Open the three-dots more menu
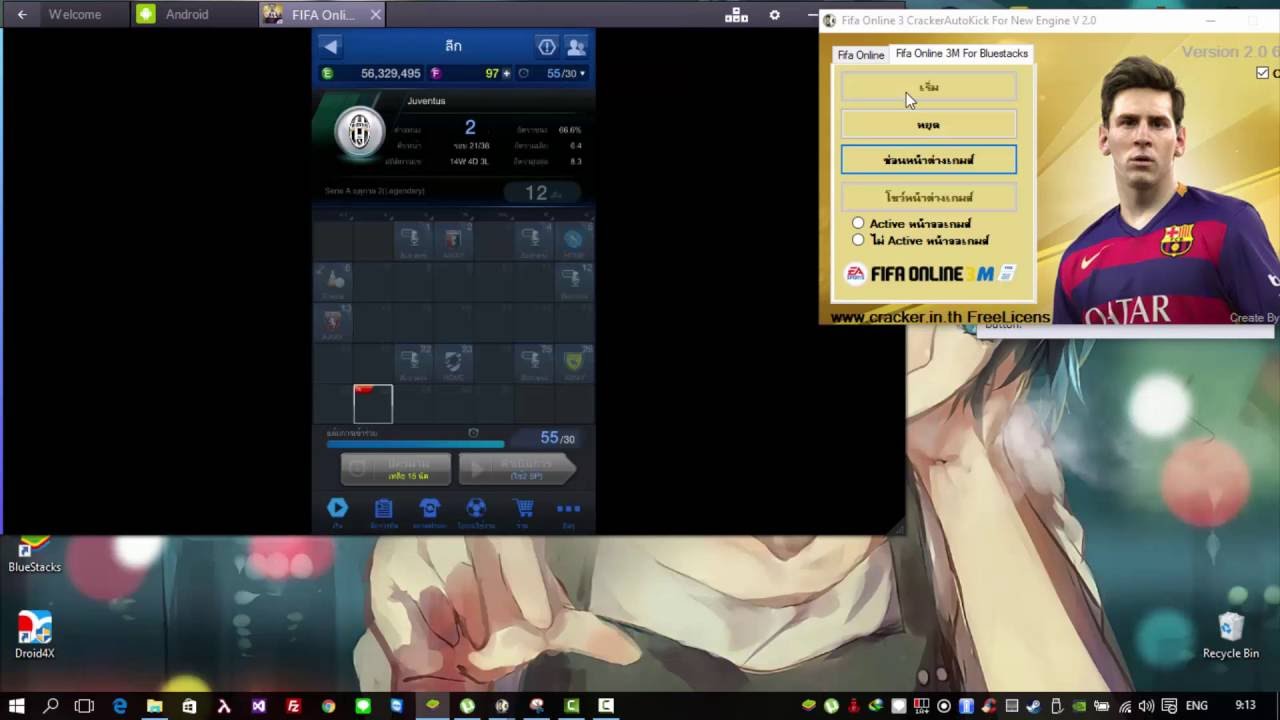 [x=568, y=508]
